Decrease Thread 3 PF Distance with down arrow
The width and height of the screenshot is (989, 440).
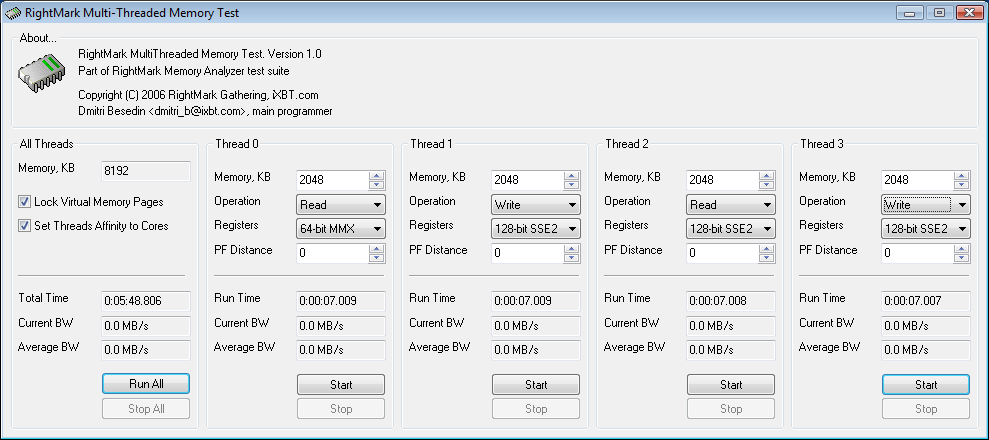coord(961,258)
